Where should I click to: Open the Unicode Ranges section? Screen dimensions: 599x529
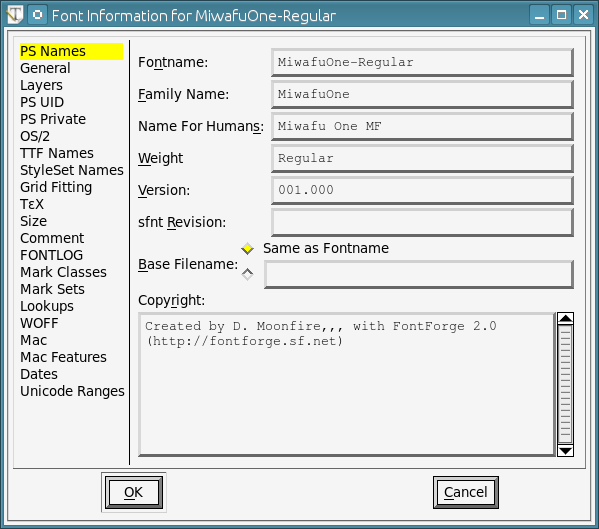pos(71,391)
